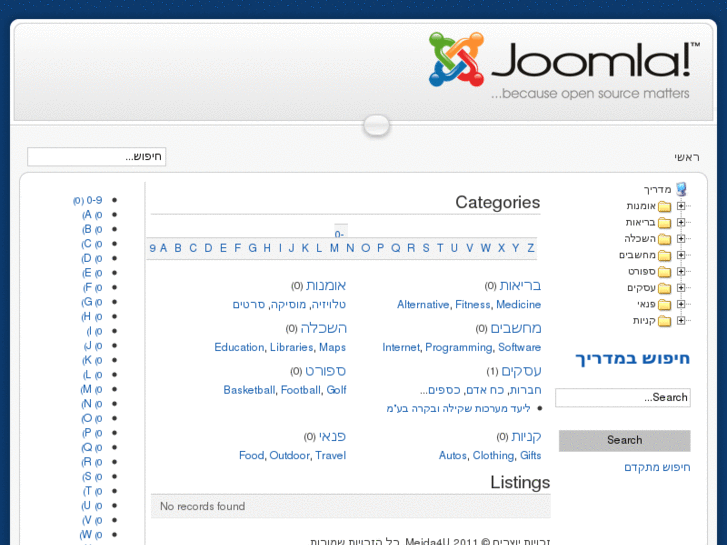Click the M entry in the left sidebar list
The width and height of the screenshot is (727, 545).
coord(91,389)
